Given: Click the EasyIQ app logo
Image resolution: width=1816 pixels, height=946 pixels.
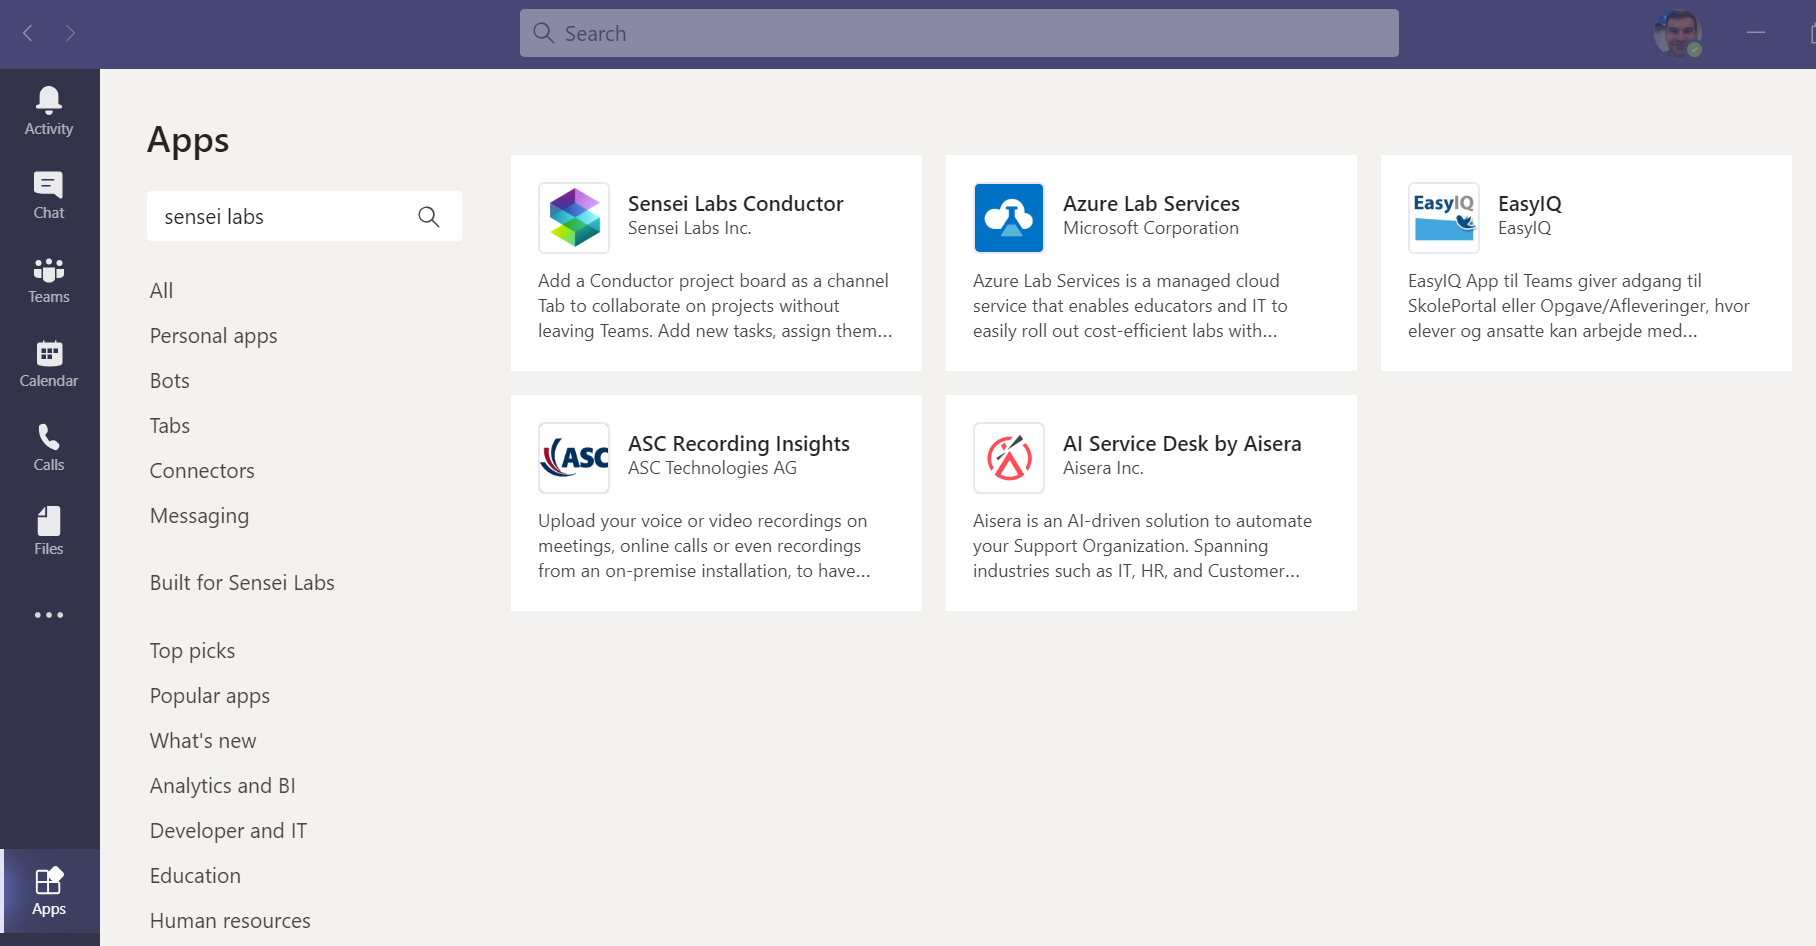Looking at the screenshot, I should point(1444,218).
